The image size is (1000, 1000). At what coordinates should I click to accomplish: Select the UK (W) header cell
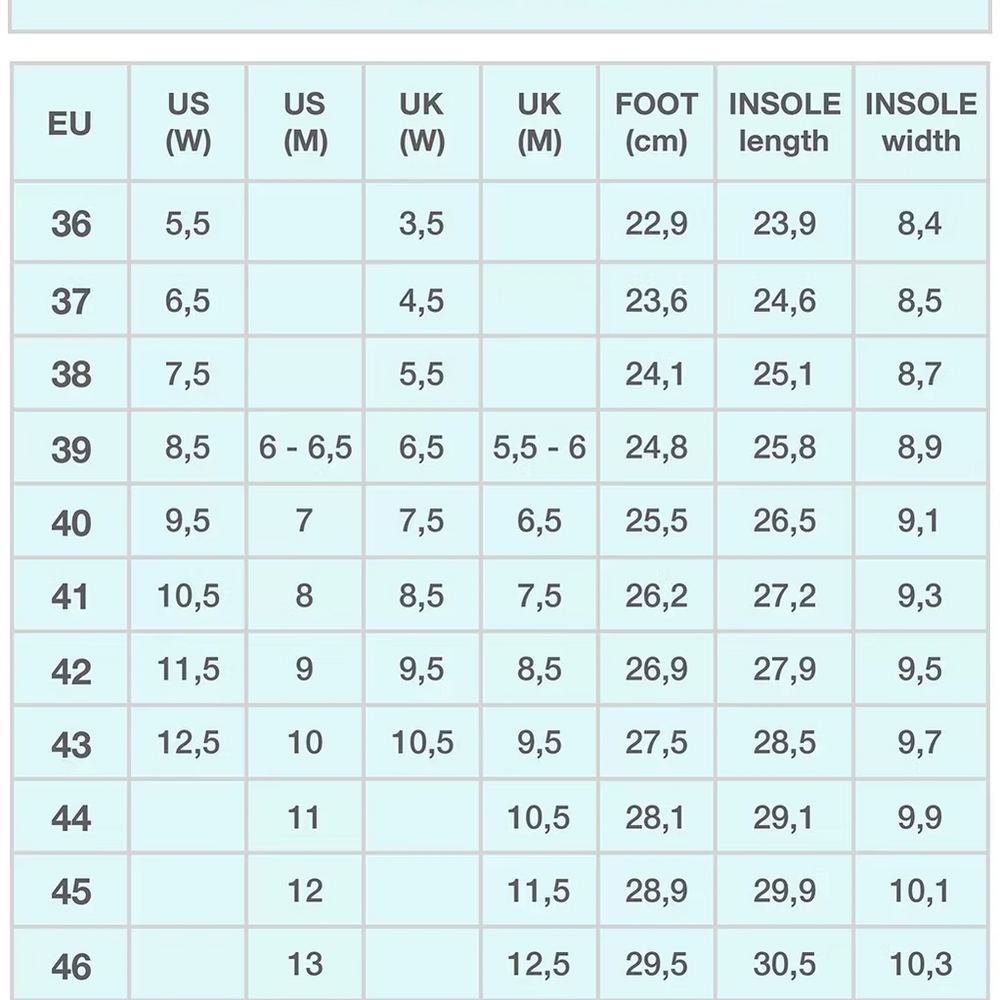pyautogui.click(x=422, y=122)
